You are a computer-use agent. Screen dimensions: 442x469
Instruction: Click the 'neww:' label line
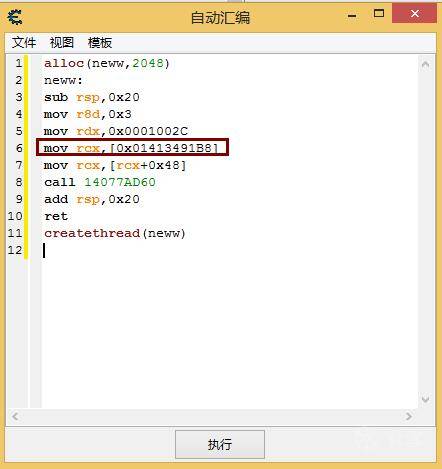[63, 80]
